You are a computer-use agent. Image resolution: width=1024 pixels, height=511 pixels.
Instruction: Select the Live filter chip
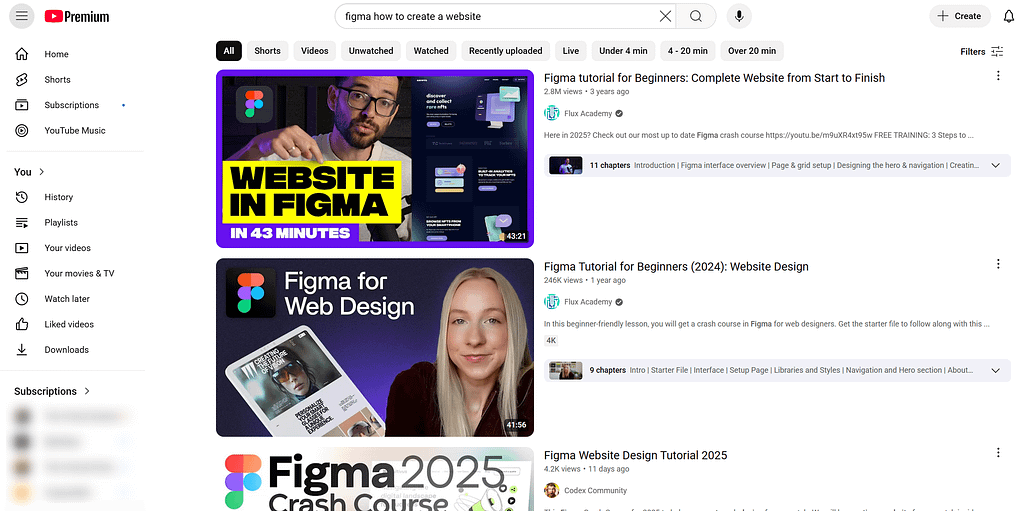tap(571, 51)
